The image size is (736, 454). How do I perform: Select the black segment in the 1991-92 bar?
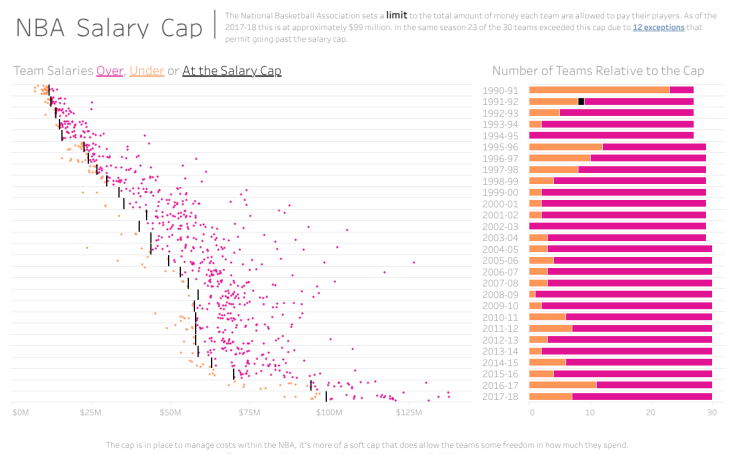[581, 101]
